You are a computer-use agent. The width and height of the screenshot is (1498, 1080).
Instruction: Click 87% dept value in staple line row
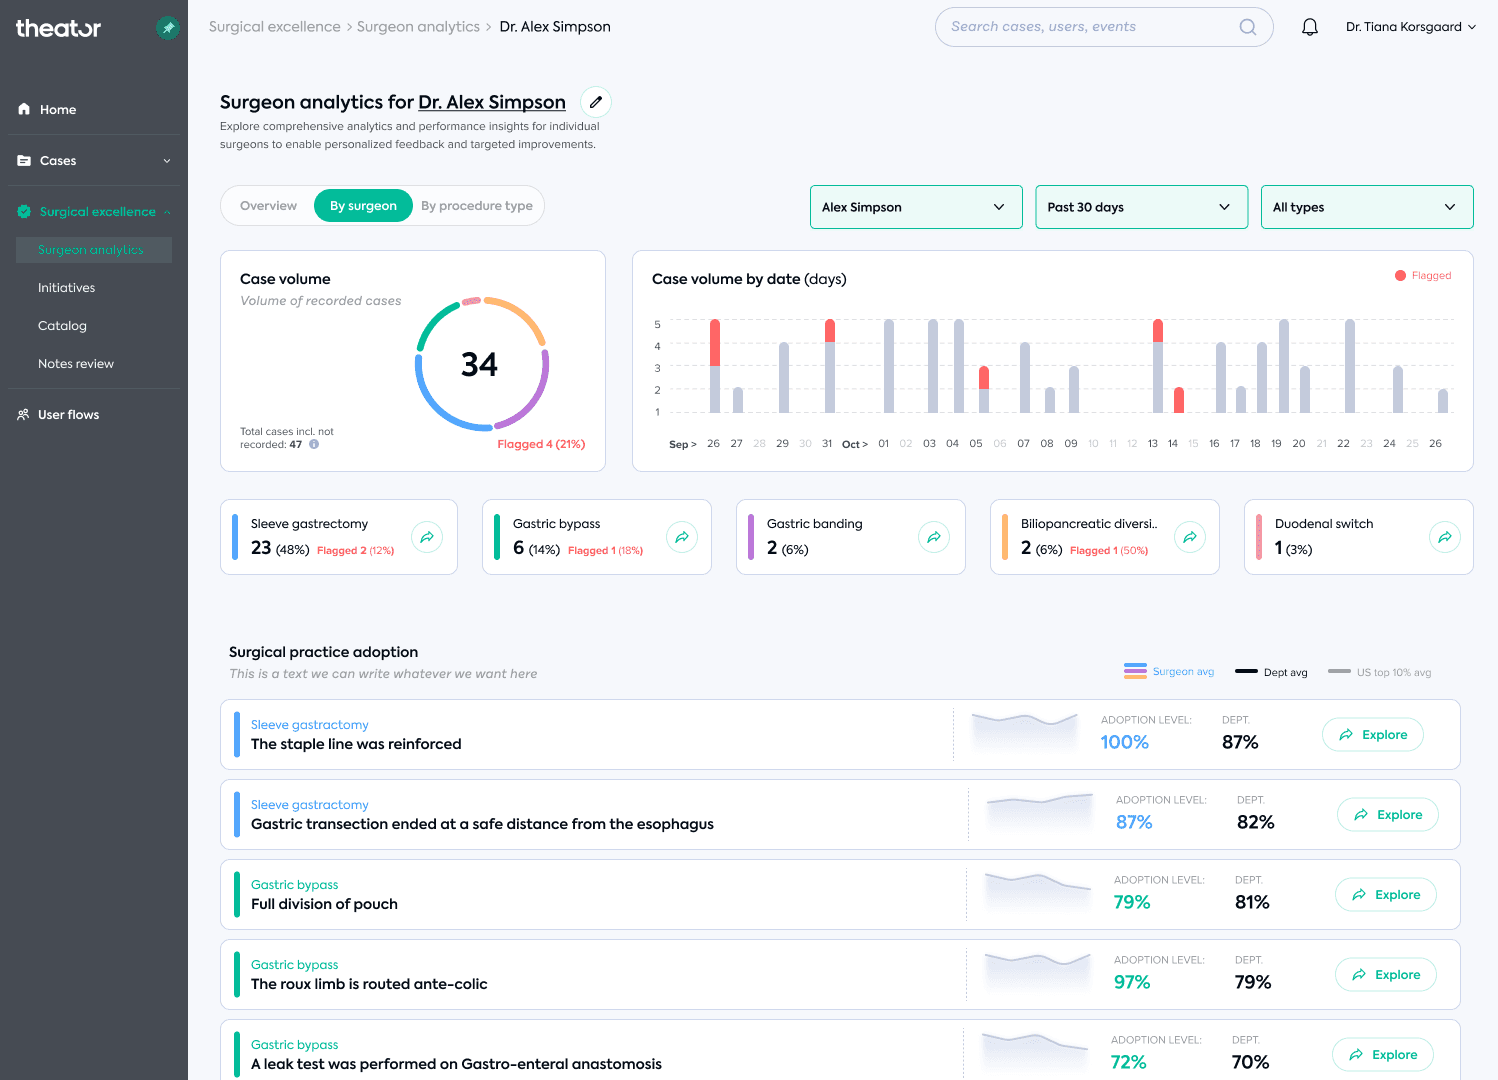1240,742
